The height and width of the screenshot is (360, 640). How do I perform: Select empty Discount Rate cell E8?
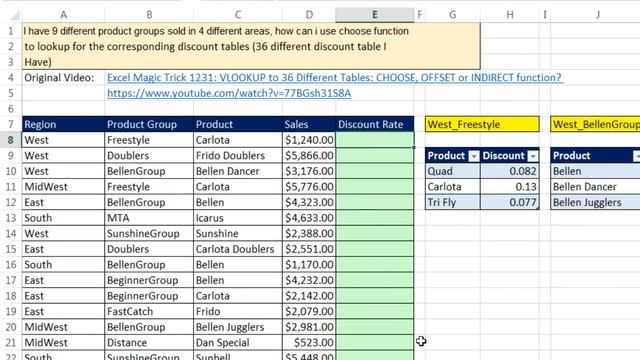click(375, 140)
